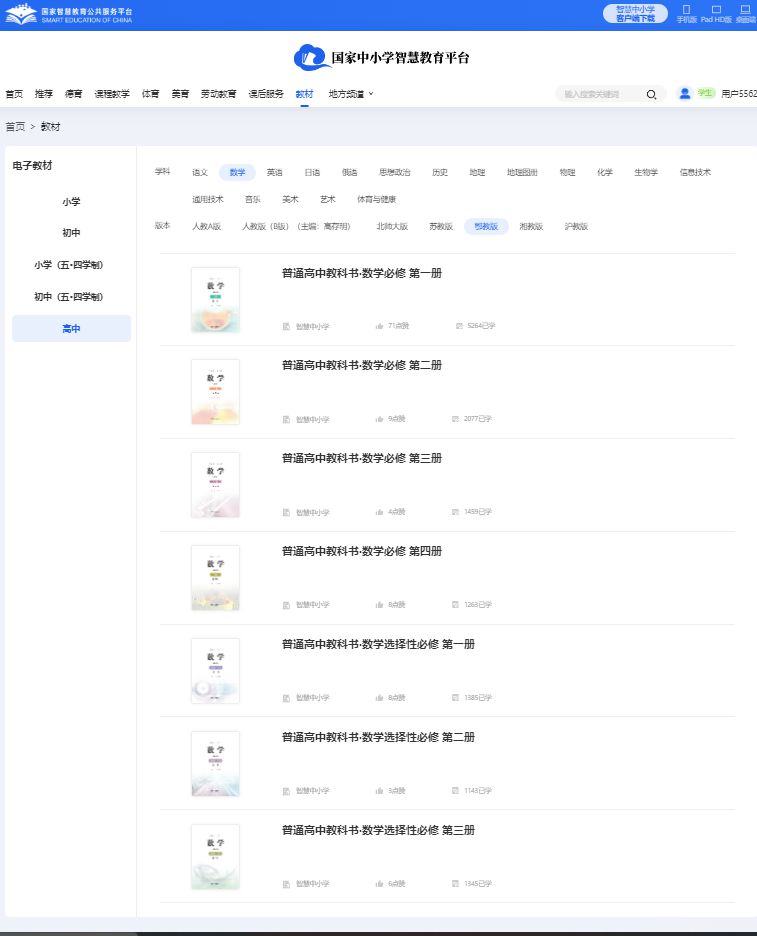
Task: Click the search magnifier icon
Action: [651, 94]
